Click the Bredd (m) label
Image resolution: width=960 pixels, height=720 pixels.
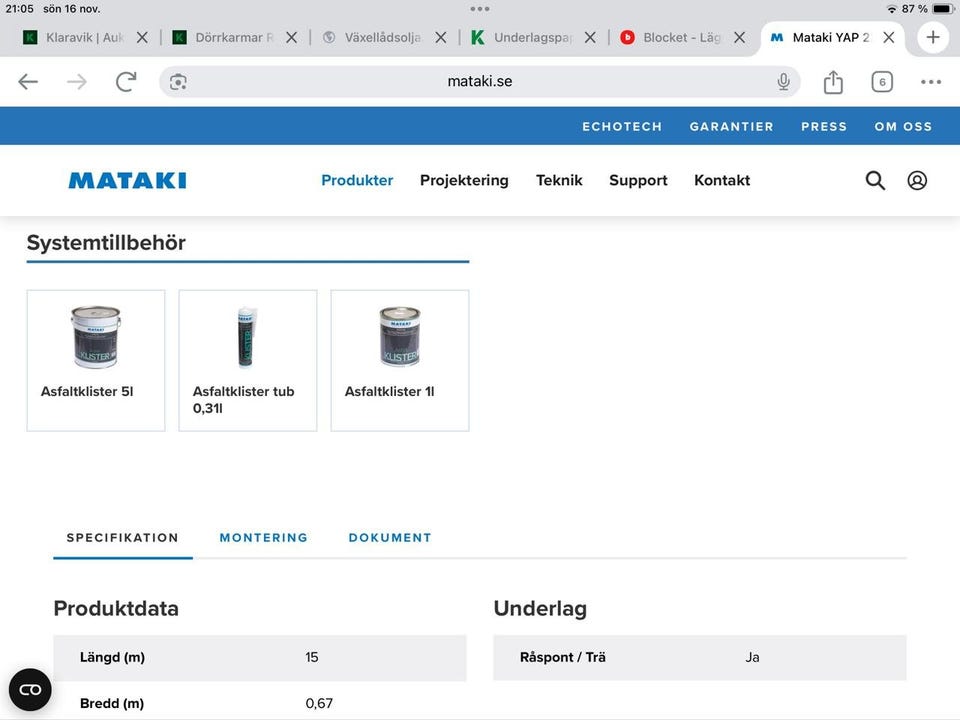point(112,703)
